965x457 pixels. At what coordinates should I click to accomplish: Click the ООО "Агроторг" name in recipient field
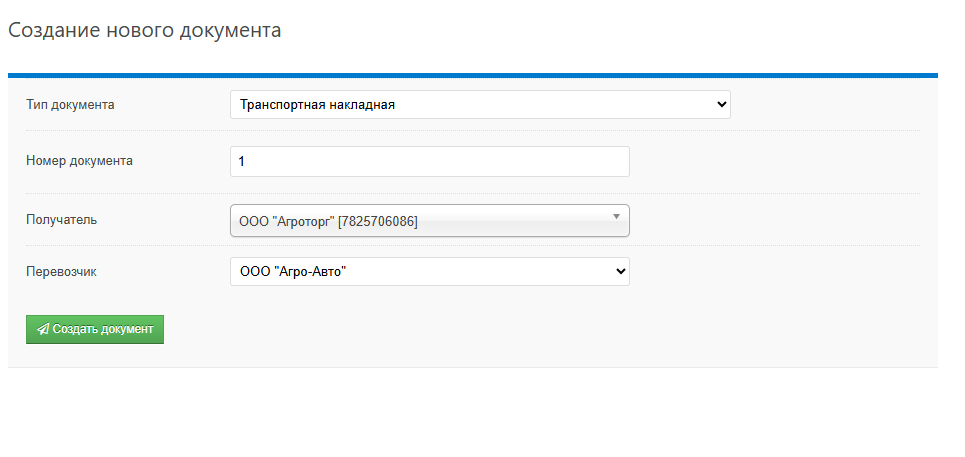click(287, 222)
